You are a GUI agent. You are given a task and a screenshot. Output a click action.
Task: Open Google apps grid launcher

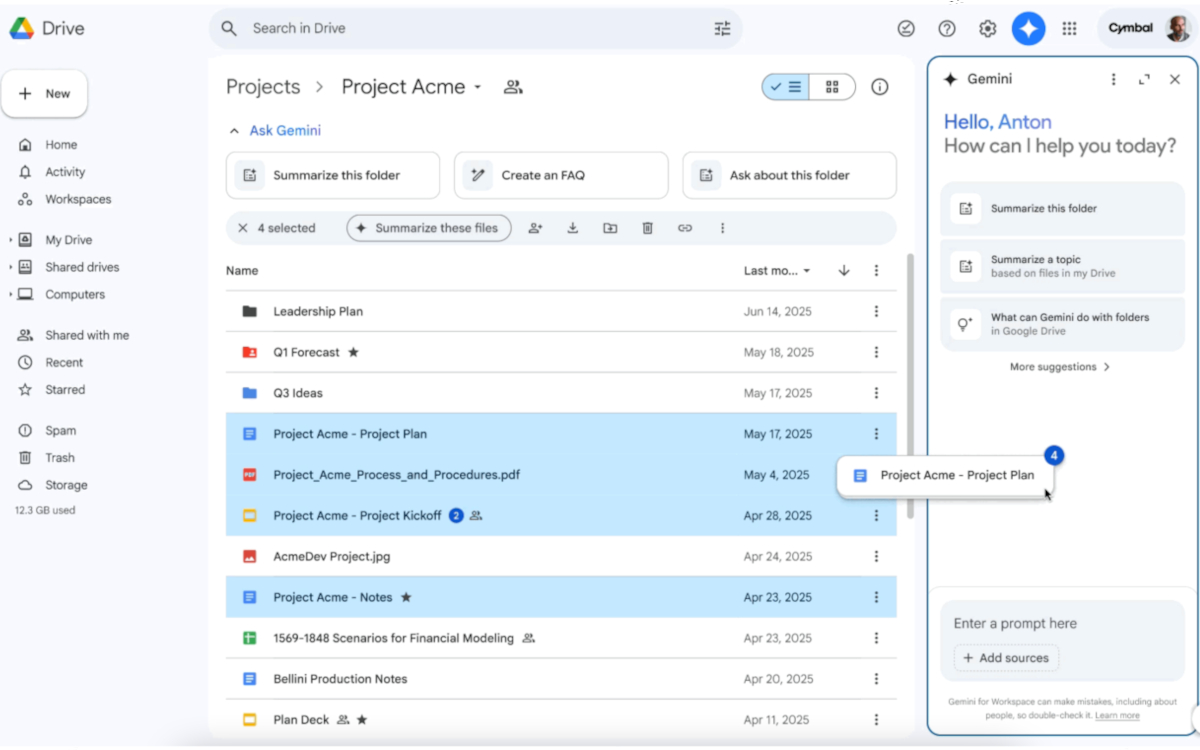pos(1069,29)
